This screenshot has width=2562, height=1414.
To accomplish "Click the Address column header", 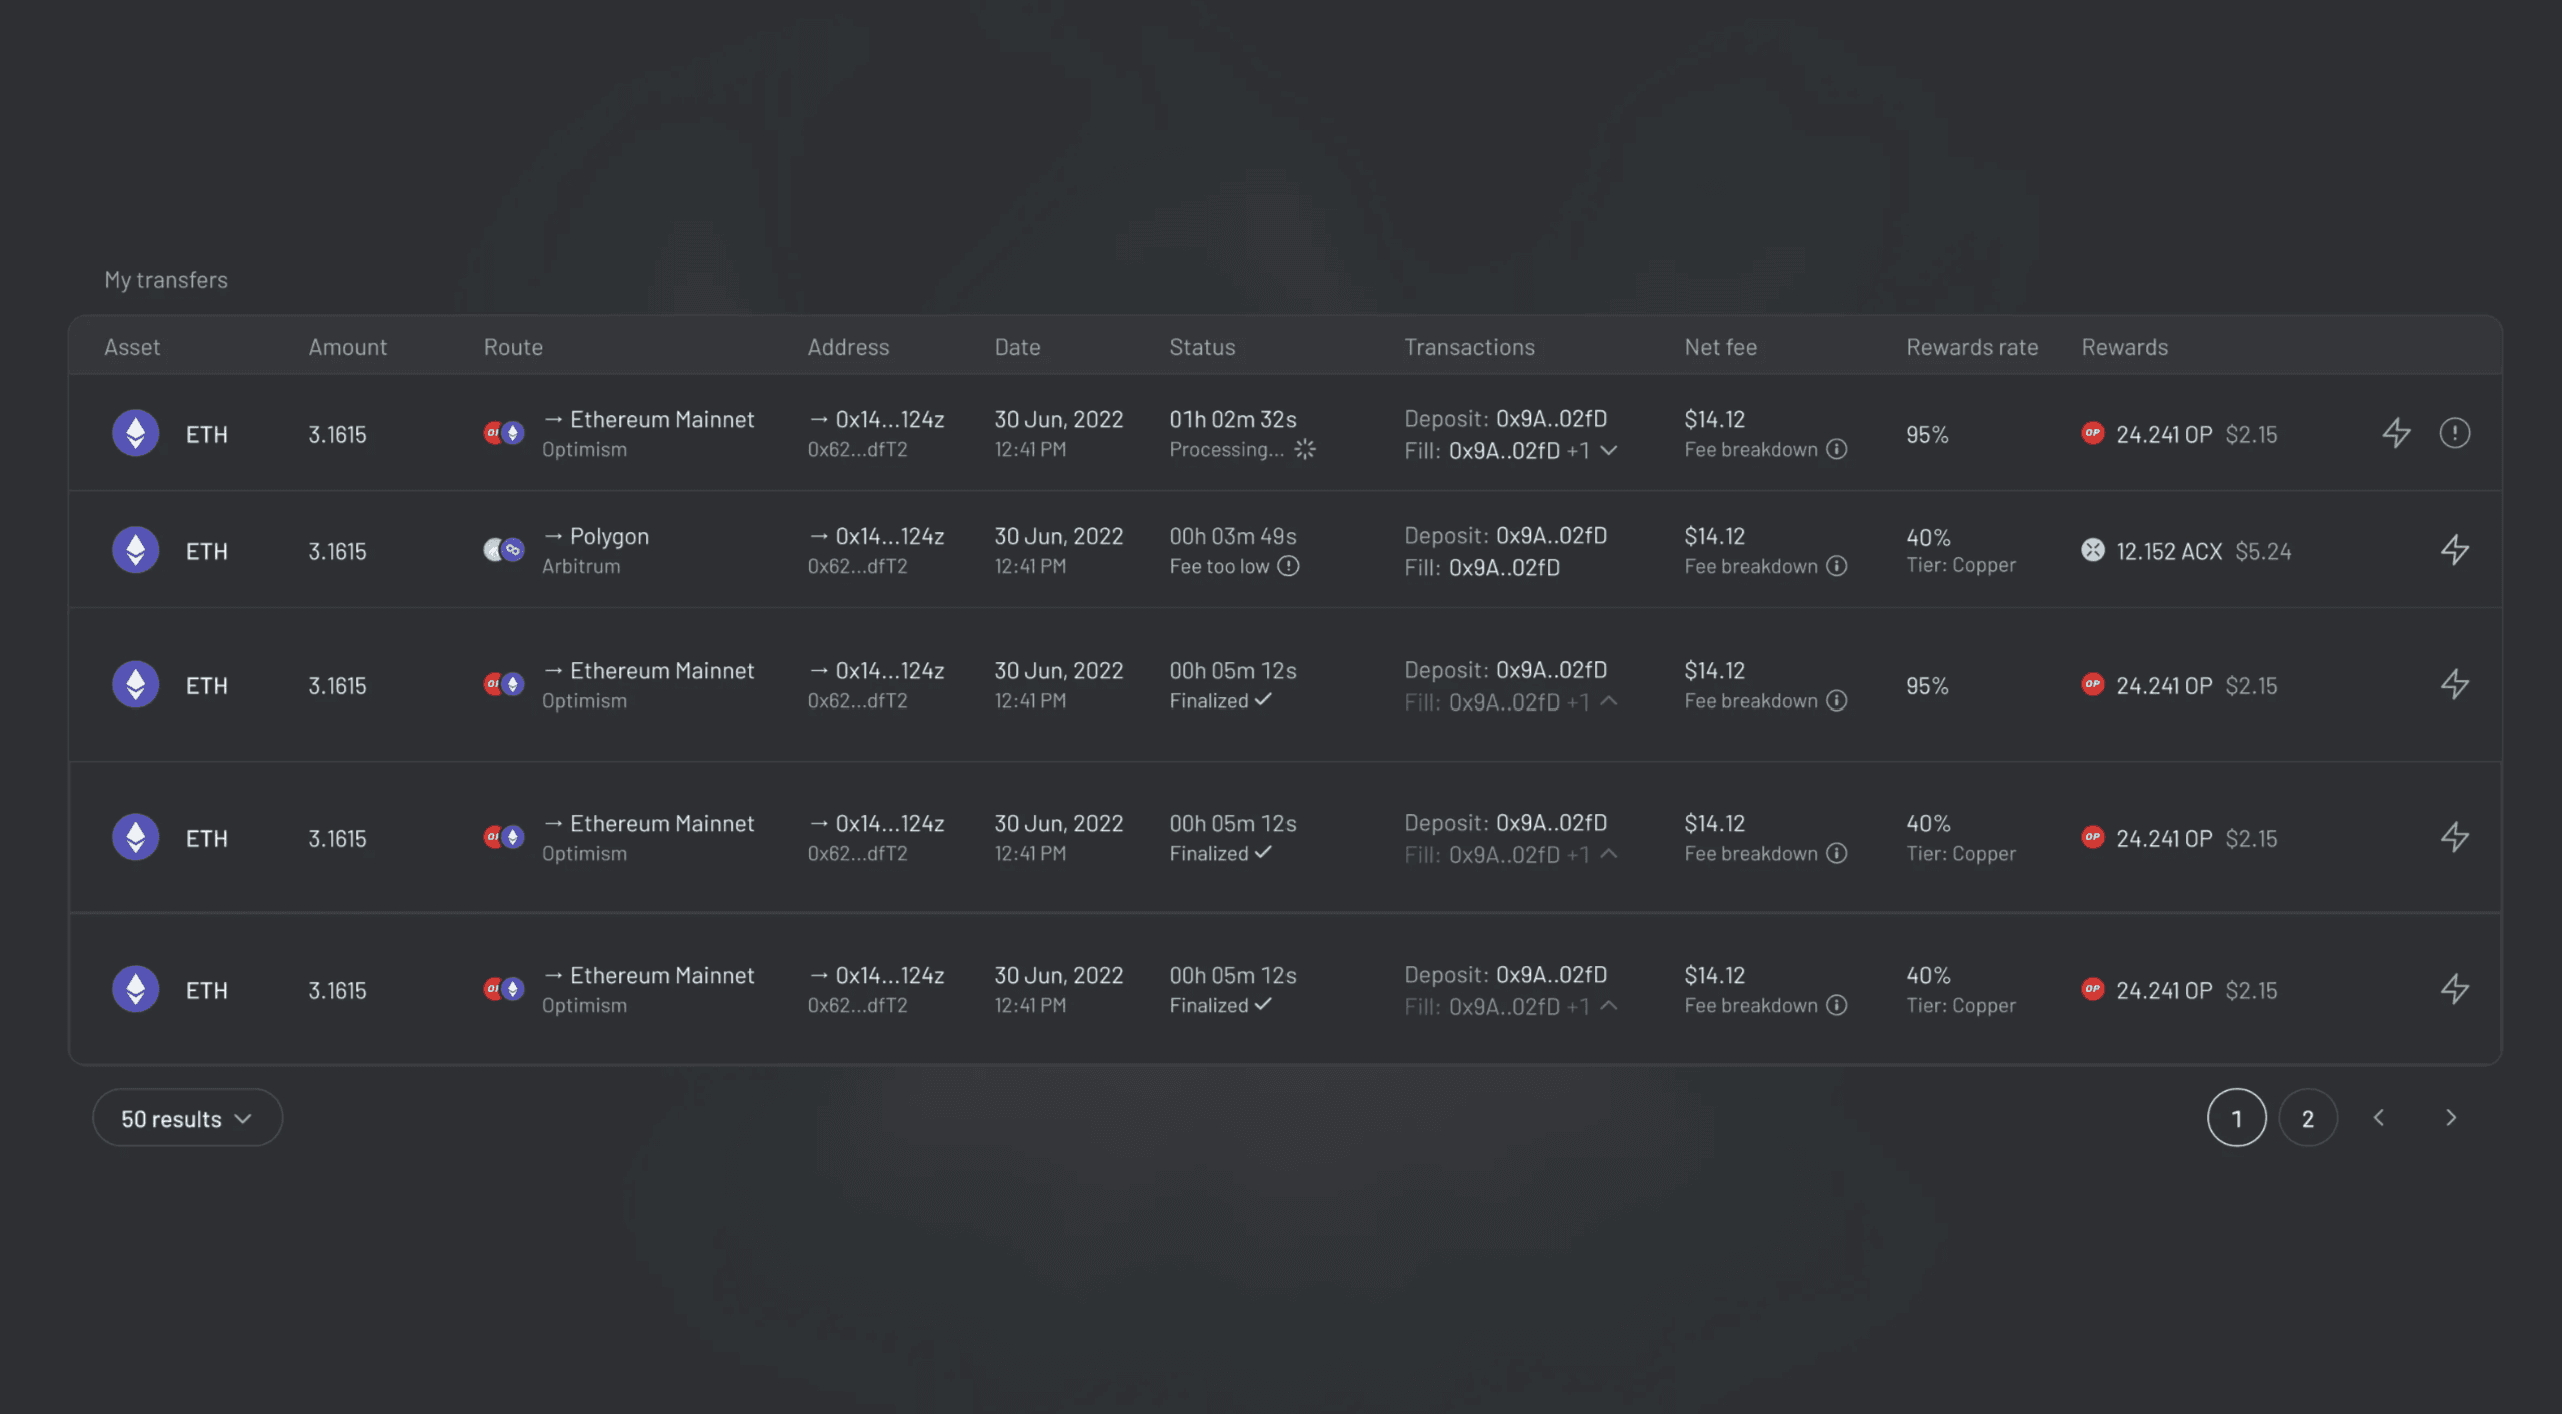I will tap(848, 346).
